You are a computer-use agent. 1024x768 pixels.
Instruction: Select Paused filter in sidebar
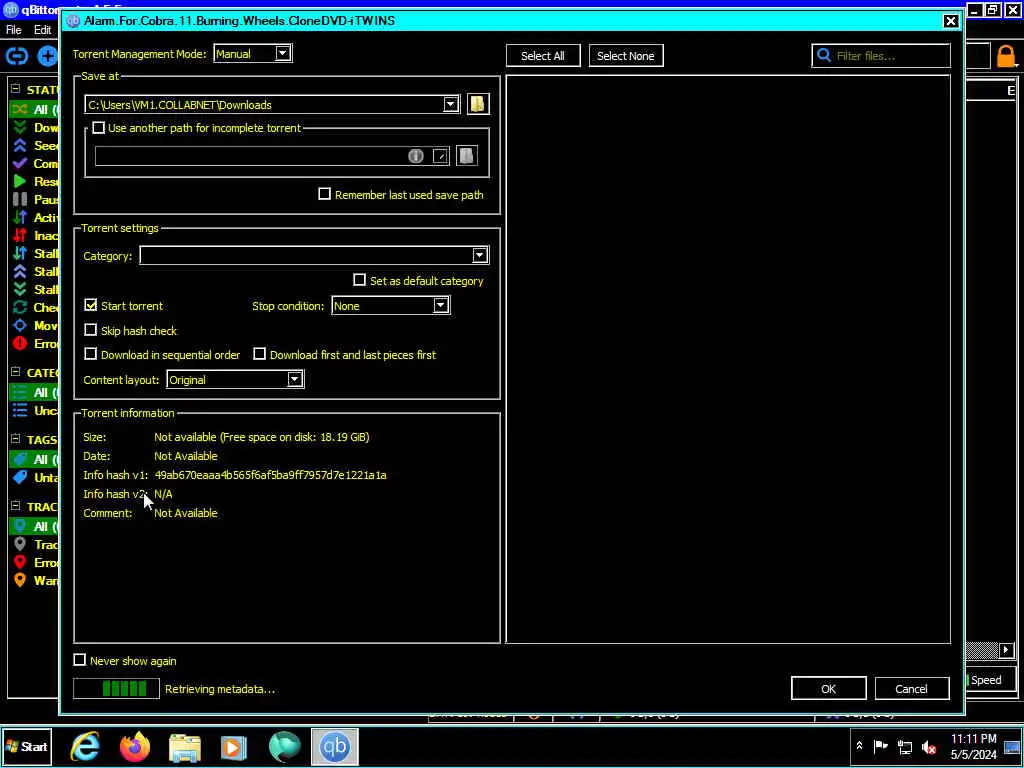tap(36, 199)
